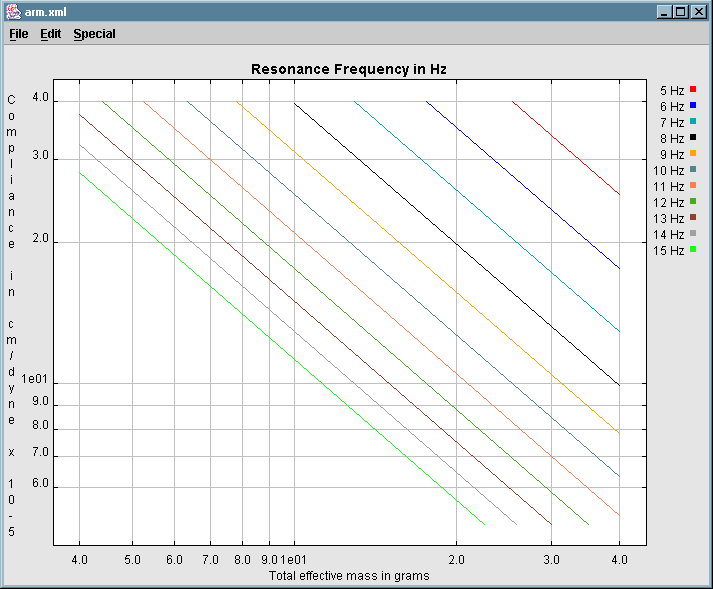Click the green 12 Hz legend swatch

point(693,201)
